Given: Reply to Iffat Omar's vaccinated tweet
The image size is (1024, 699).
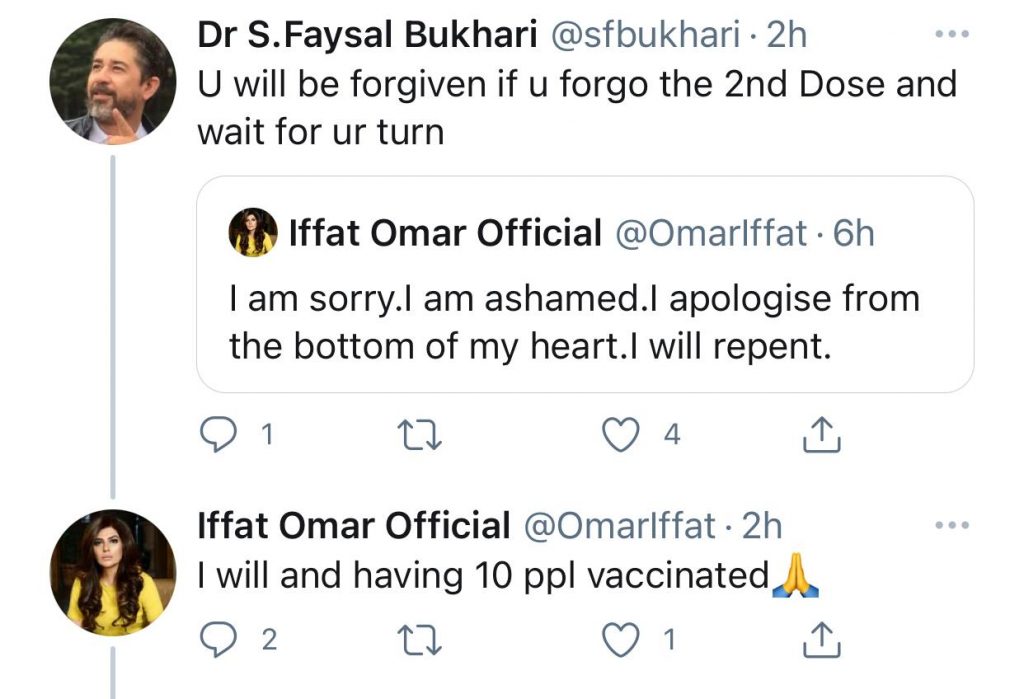Looking at the screenshot, I should coord(218,640).
